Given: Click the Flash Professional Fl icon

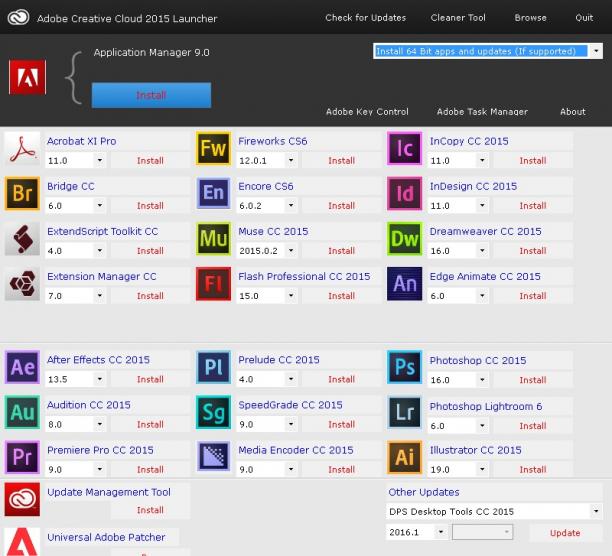Looking at the screenshot, I should click(213, 284).
